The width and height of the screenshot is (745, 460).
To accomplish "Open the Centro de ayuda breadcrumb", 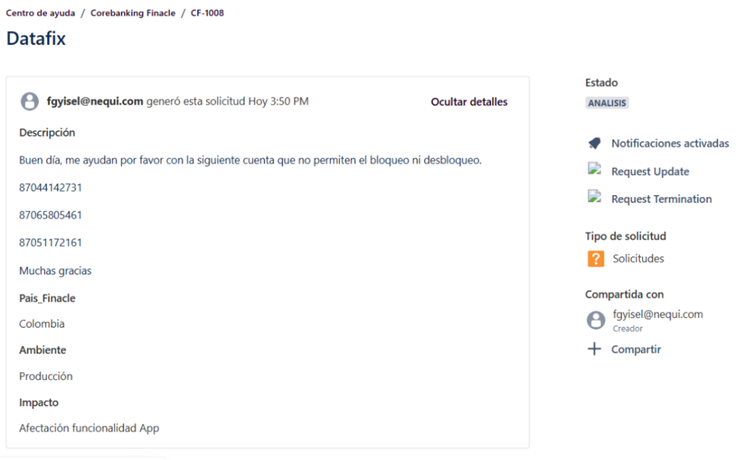I will click(40, 13).
